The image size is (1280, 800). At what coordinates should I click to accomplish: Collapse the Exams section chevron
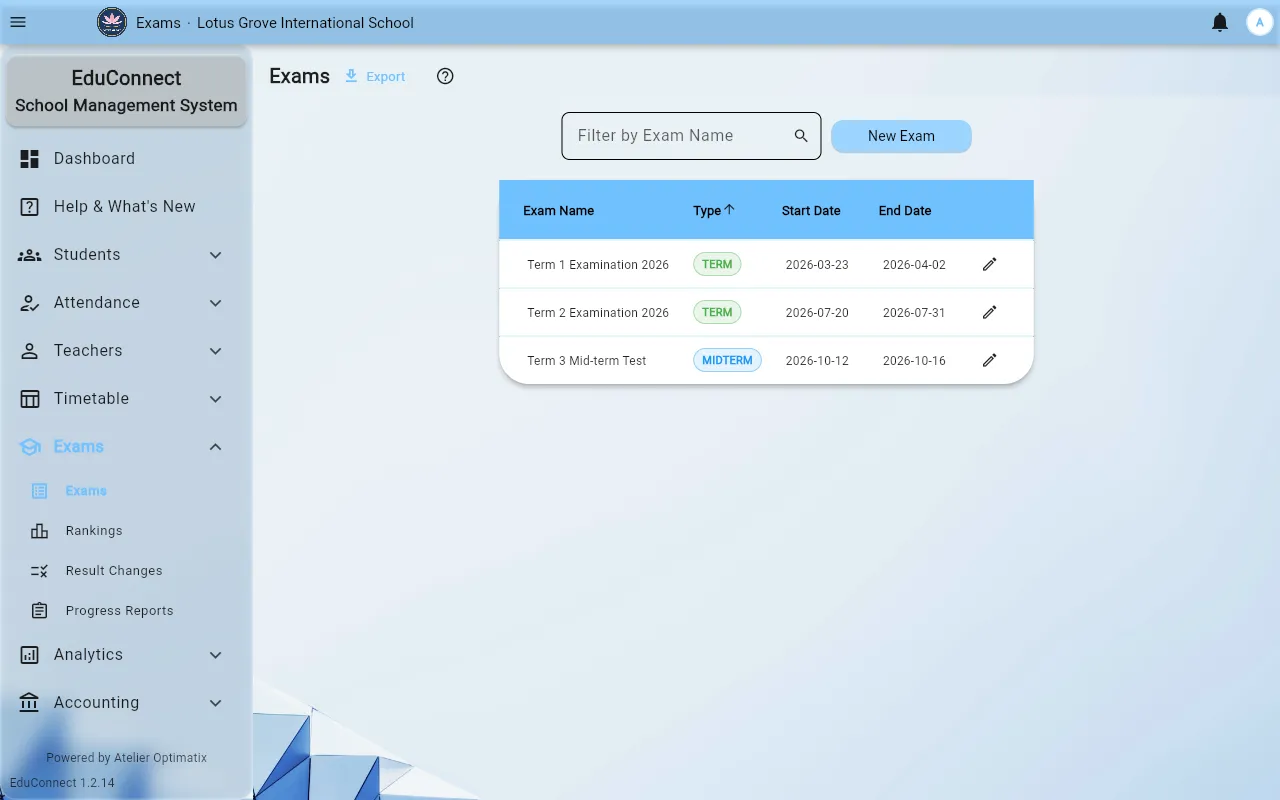(x=216, y=447)
